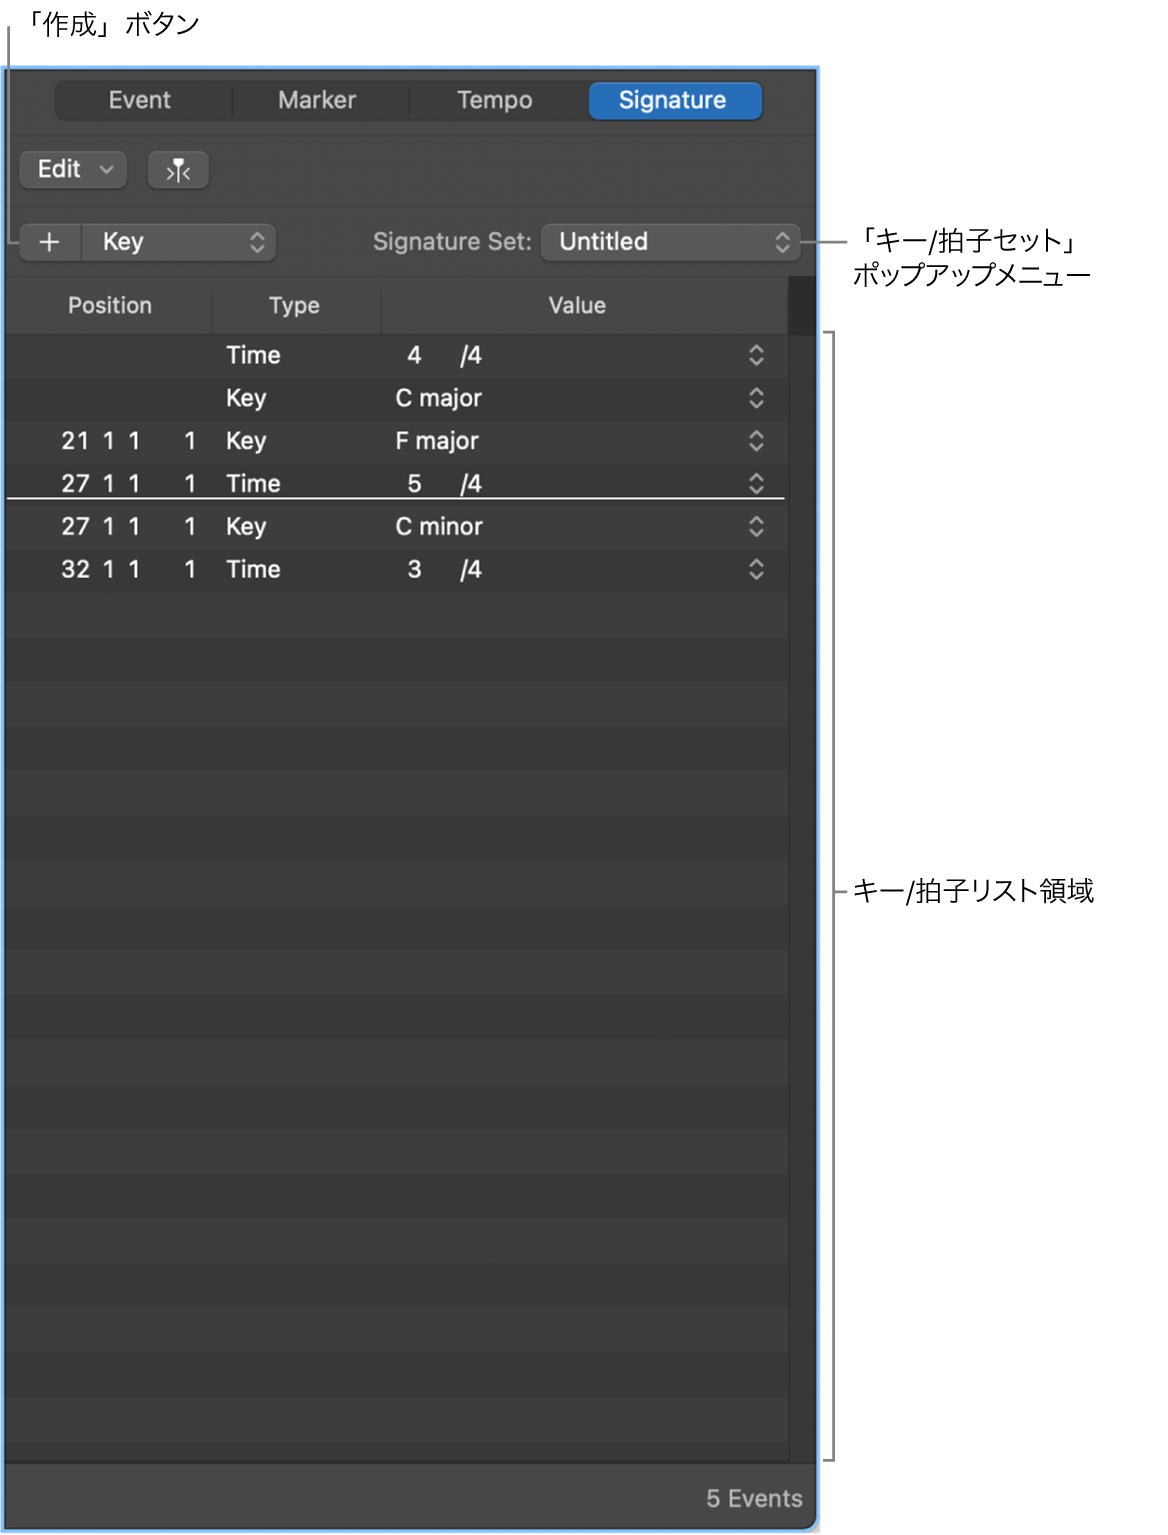This screenshot has width=1168, height=1535.
Task: Click the 3/4 Time event value stepper
Action: pos(755,569)
